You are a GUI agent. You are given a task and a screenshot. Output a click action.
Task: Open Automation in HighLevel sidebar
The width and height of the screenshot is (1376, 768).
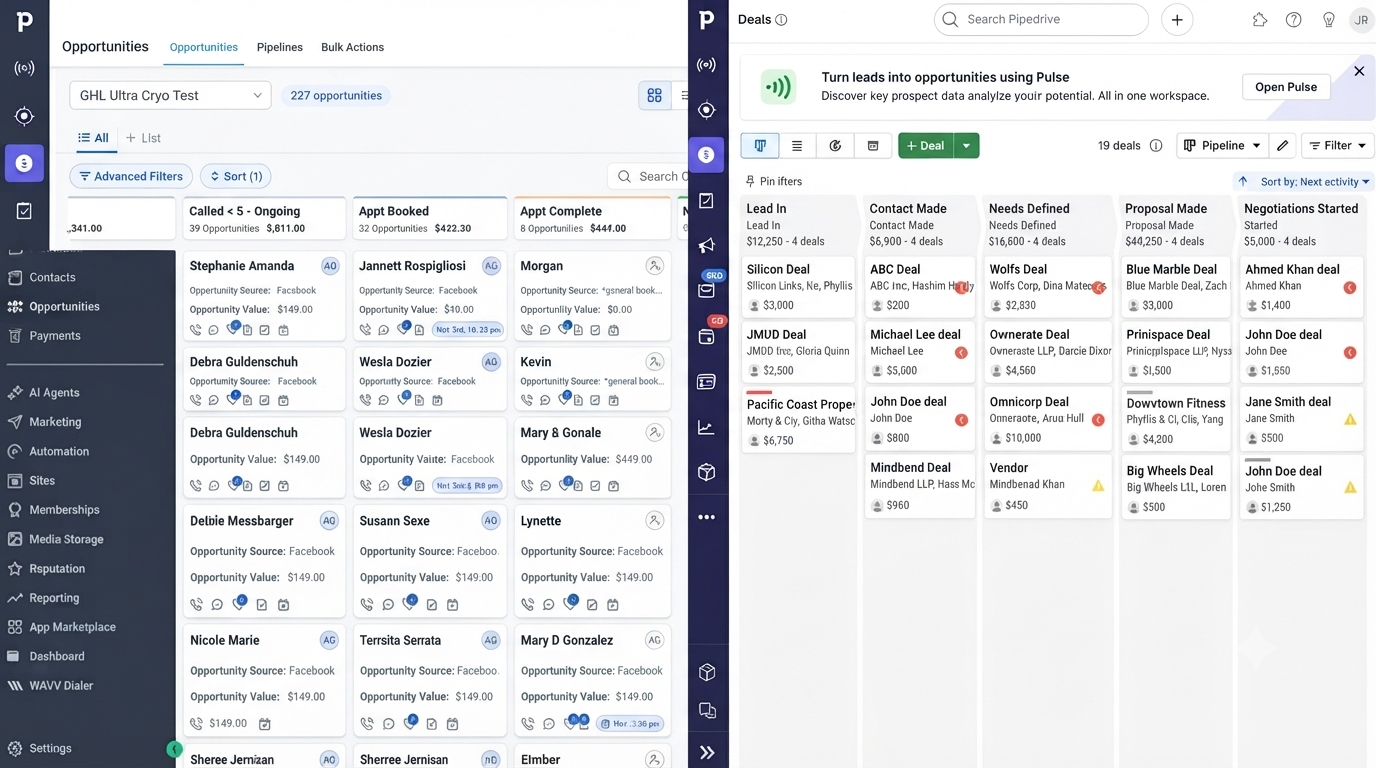(59, 451)
